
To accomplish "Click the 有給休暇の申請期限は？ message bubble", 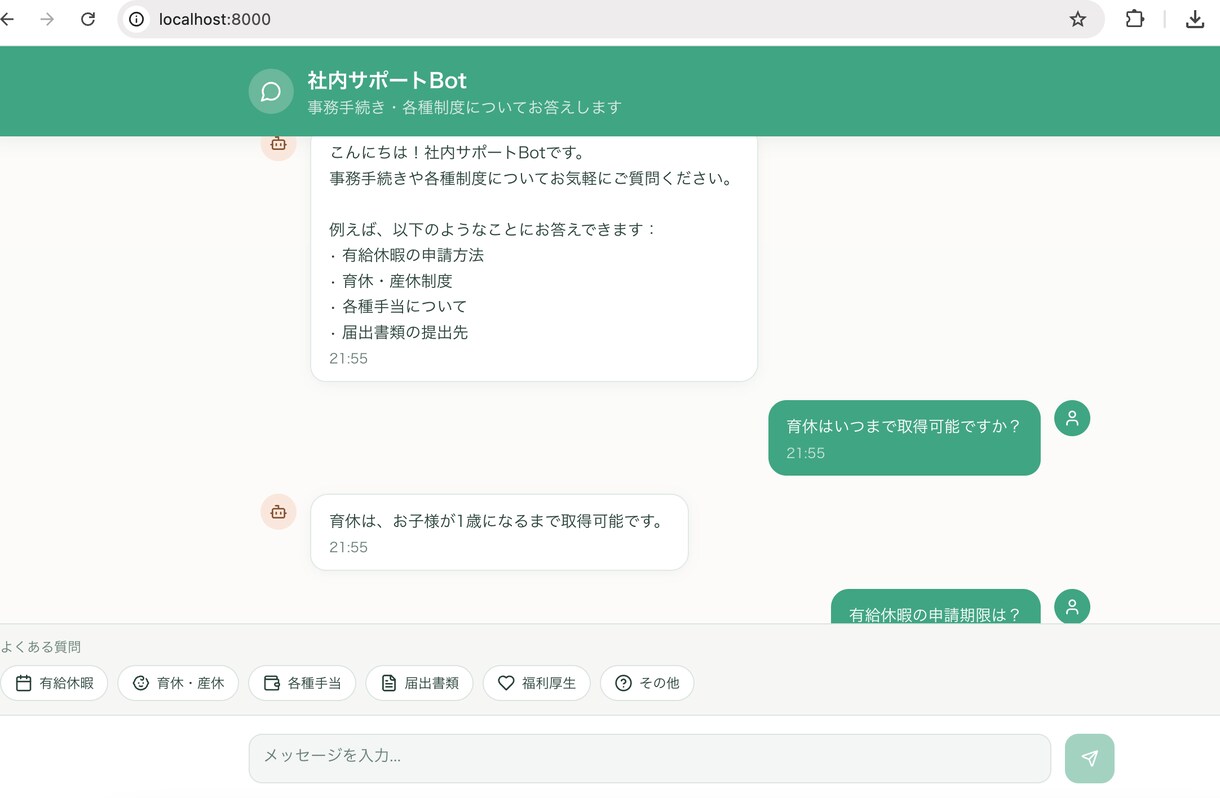I will [x=935, y=606].
